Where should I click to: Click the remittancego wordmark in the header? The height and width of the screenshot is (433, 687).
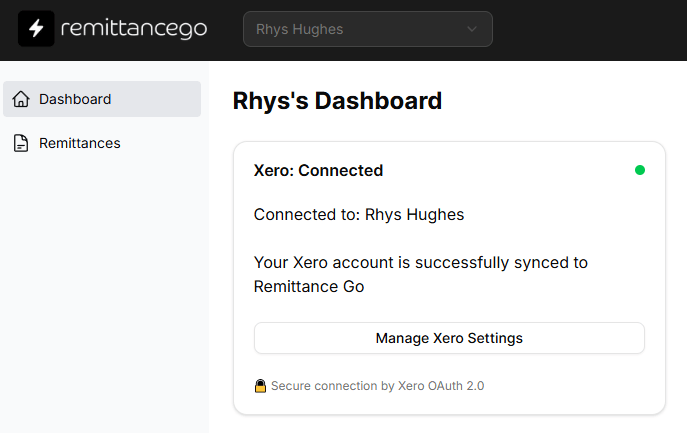coord(133,29)
